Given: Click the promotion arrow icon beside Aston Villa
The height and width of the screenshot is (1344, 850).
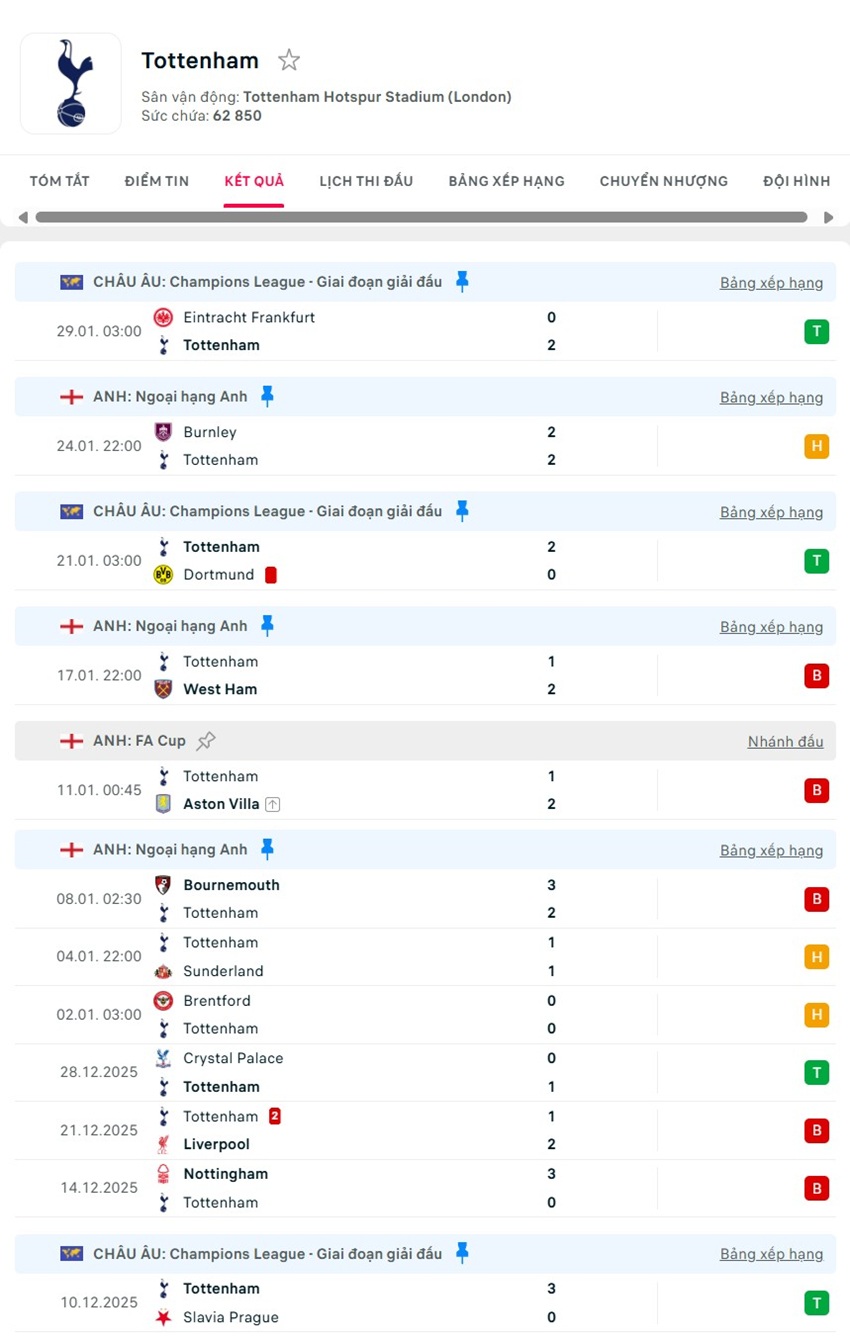Looking at the screenshot, I should click(x=272, y=803).
